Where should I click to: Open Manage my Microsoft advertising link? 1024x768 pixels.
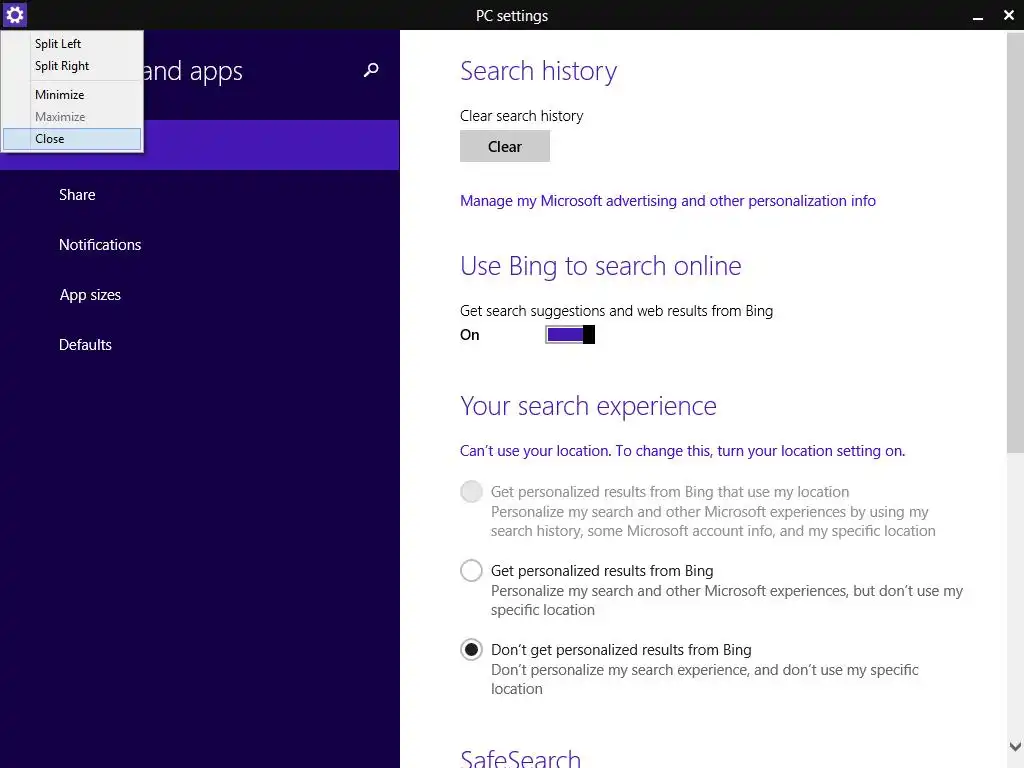(x=667, y=201)
